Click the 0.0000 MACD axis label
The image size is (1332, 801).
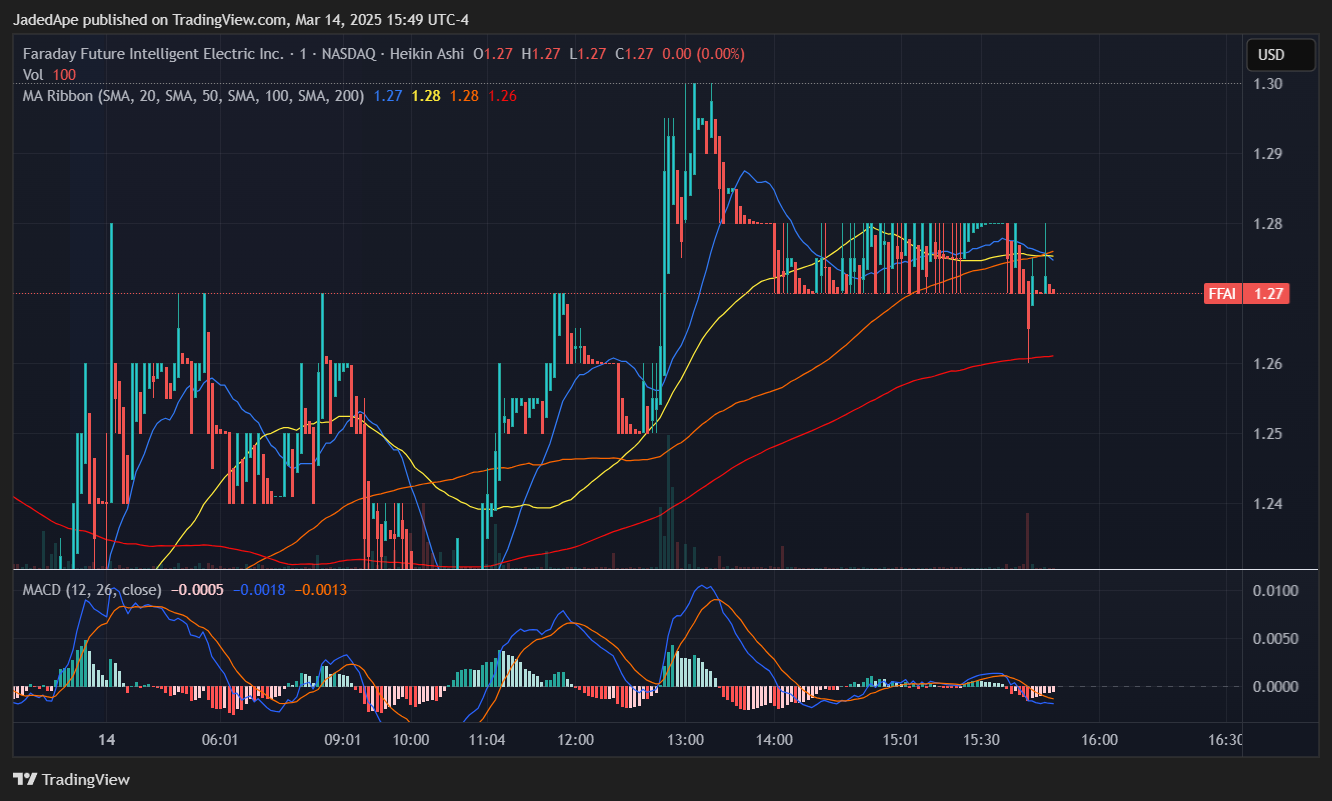point(1275,687)
